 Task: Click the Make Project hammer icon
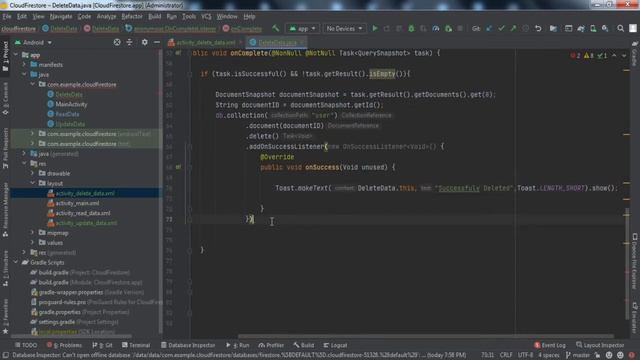click(x=276, y=29)
